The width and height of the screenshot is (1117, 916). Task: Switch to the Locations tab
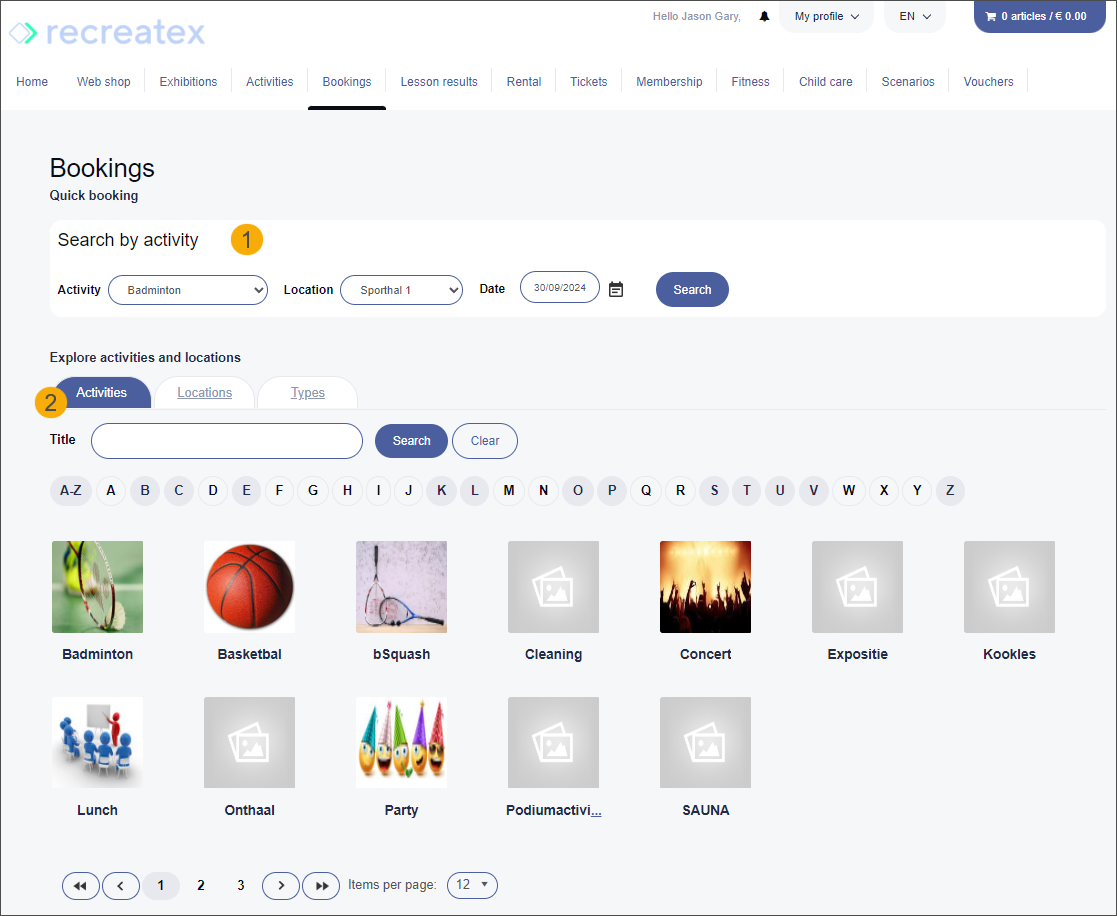(x=204, y=393)
